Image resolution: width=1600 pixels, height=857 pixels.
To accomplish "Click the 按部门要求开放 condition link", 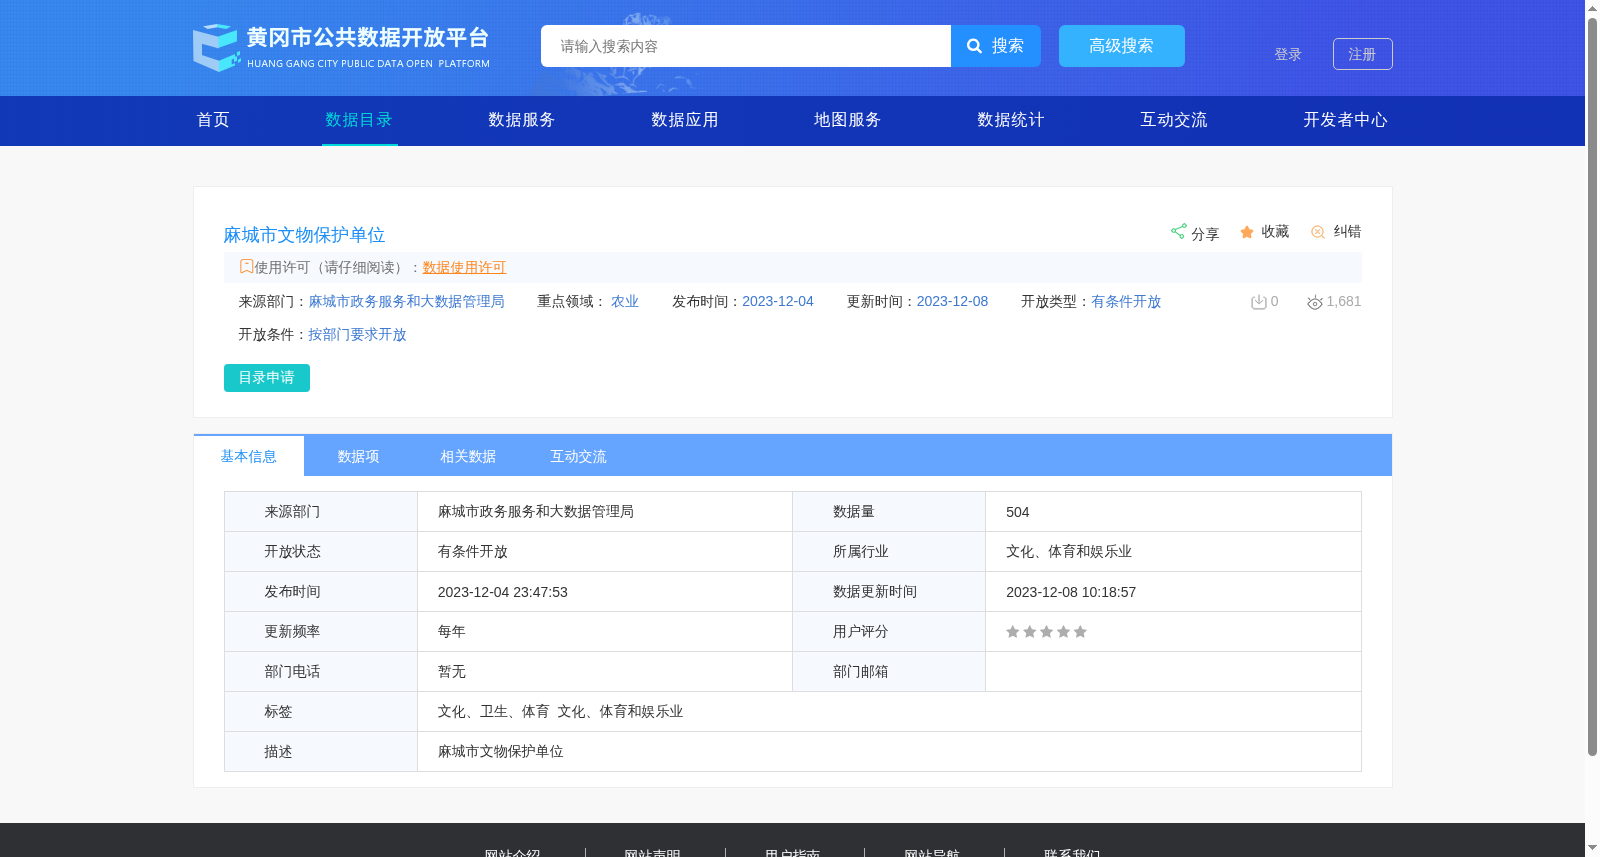I will coord(357,334).
